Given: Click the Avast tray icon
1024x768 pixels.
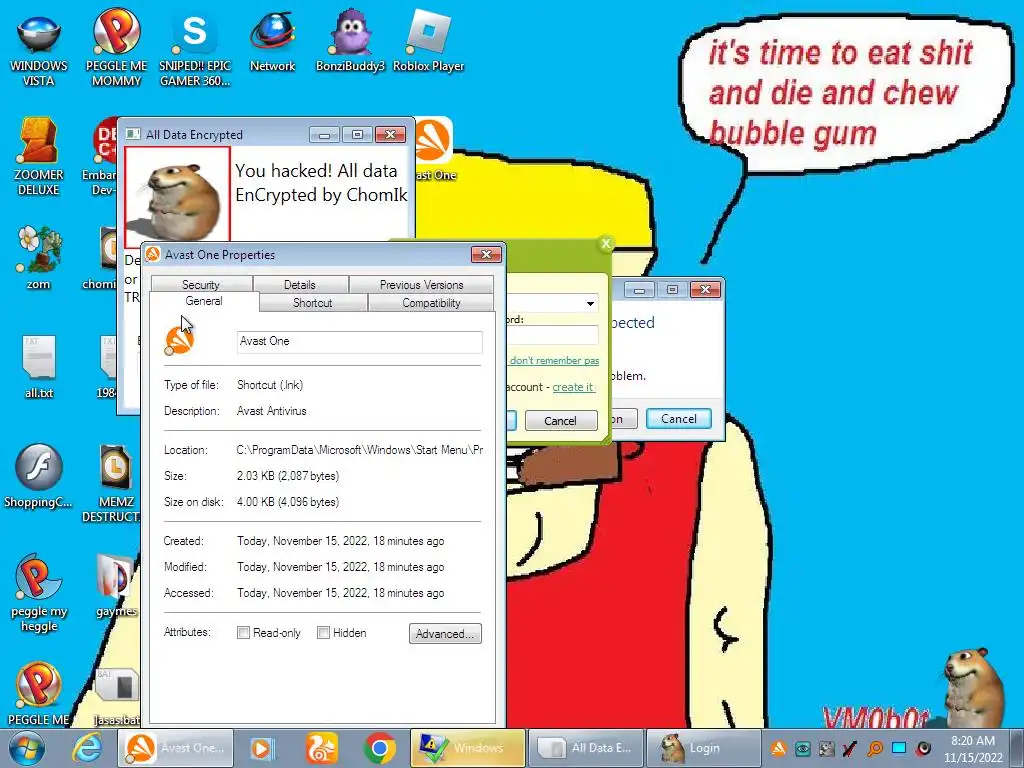Looking at the screenshot, I should tap(778, 748).
